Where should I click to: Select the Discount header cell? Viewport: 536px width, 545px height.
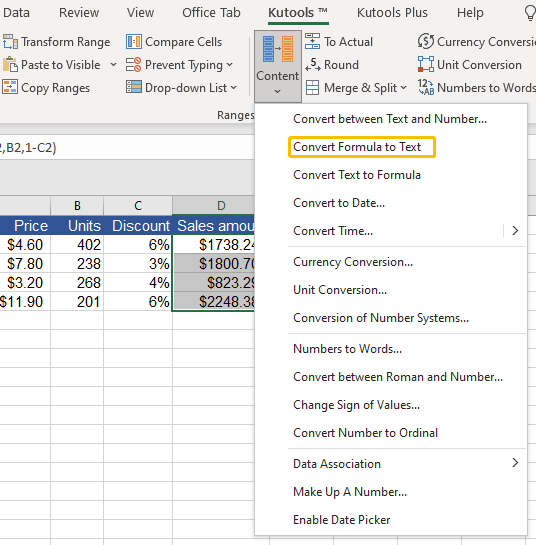pos(138,226)
